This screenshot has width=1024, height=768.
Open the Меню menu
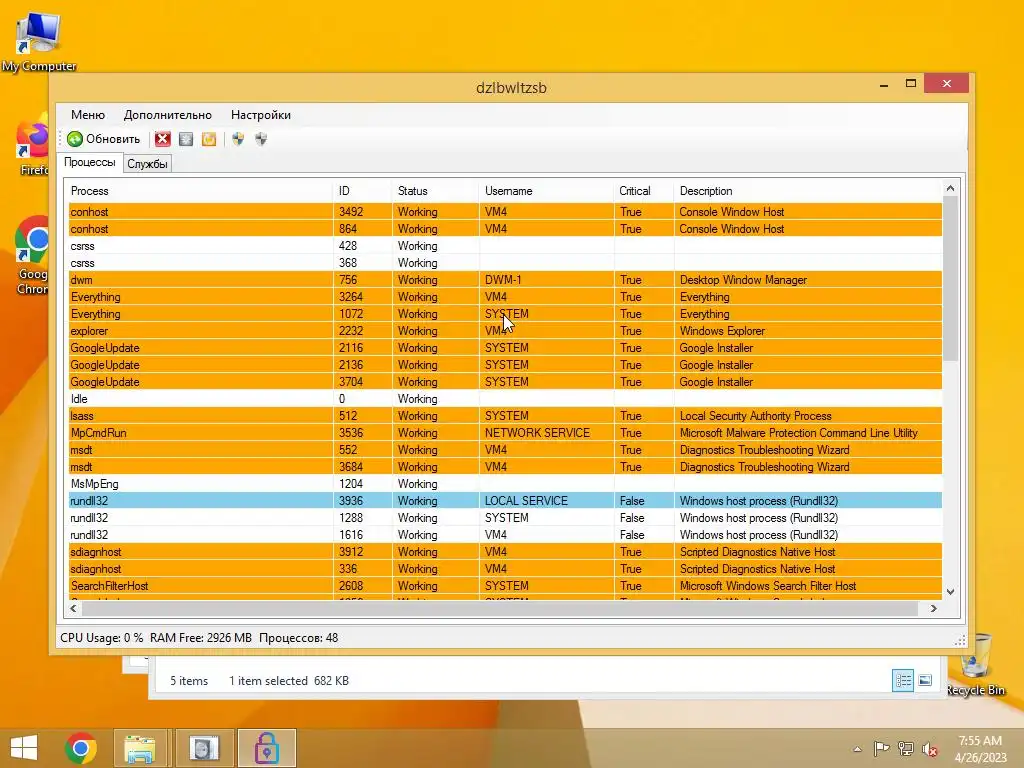click(x=88, y=115)
